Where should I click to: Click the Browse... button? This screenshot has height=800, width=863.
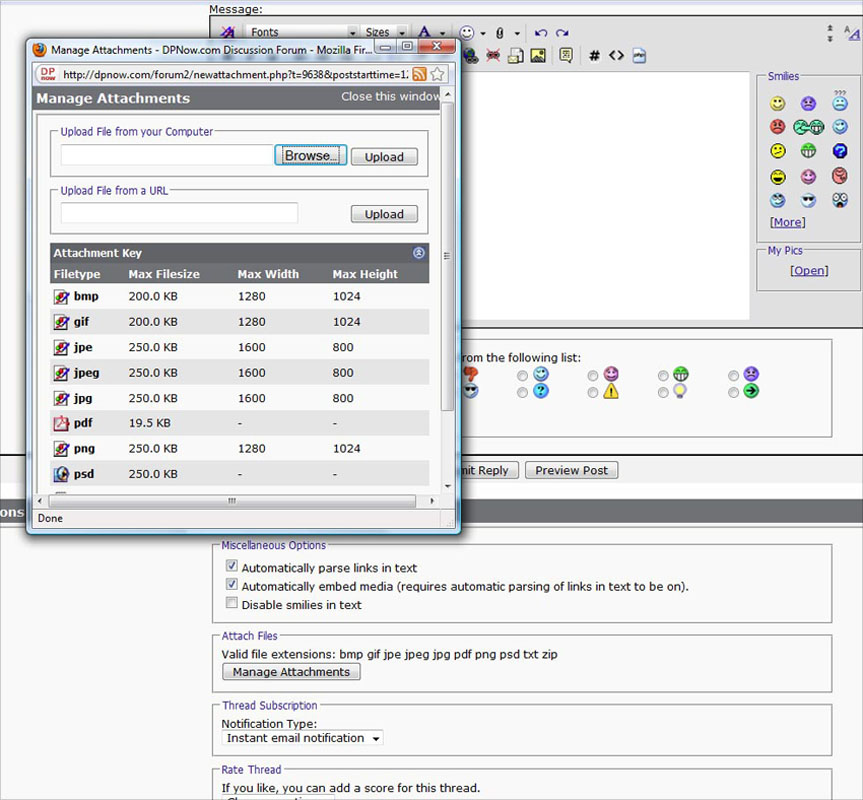tap(311, 156)
